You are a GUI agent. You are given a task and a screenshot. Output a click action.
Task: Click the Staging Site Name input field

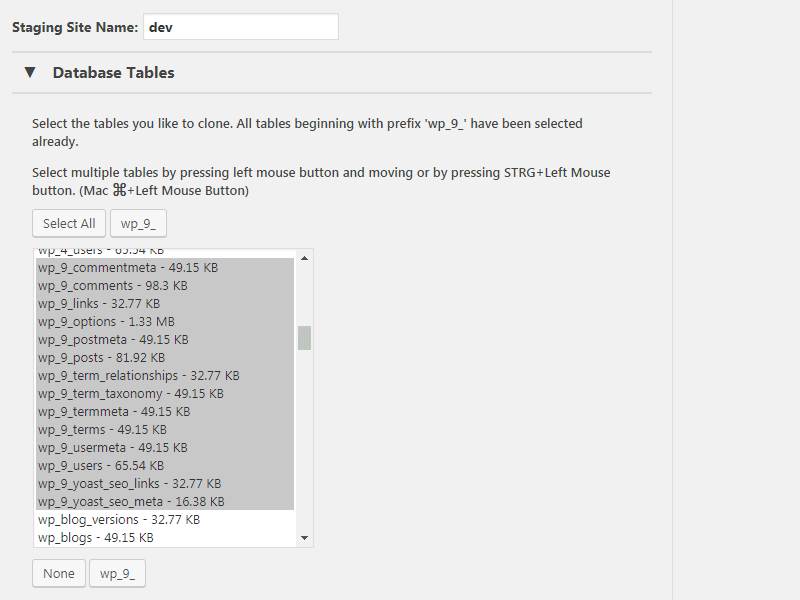point(241,27)
